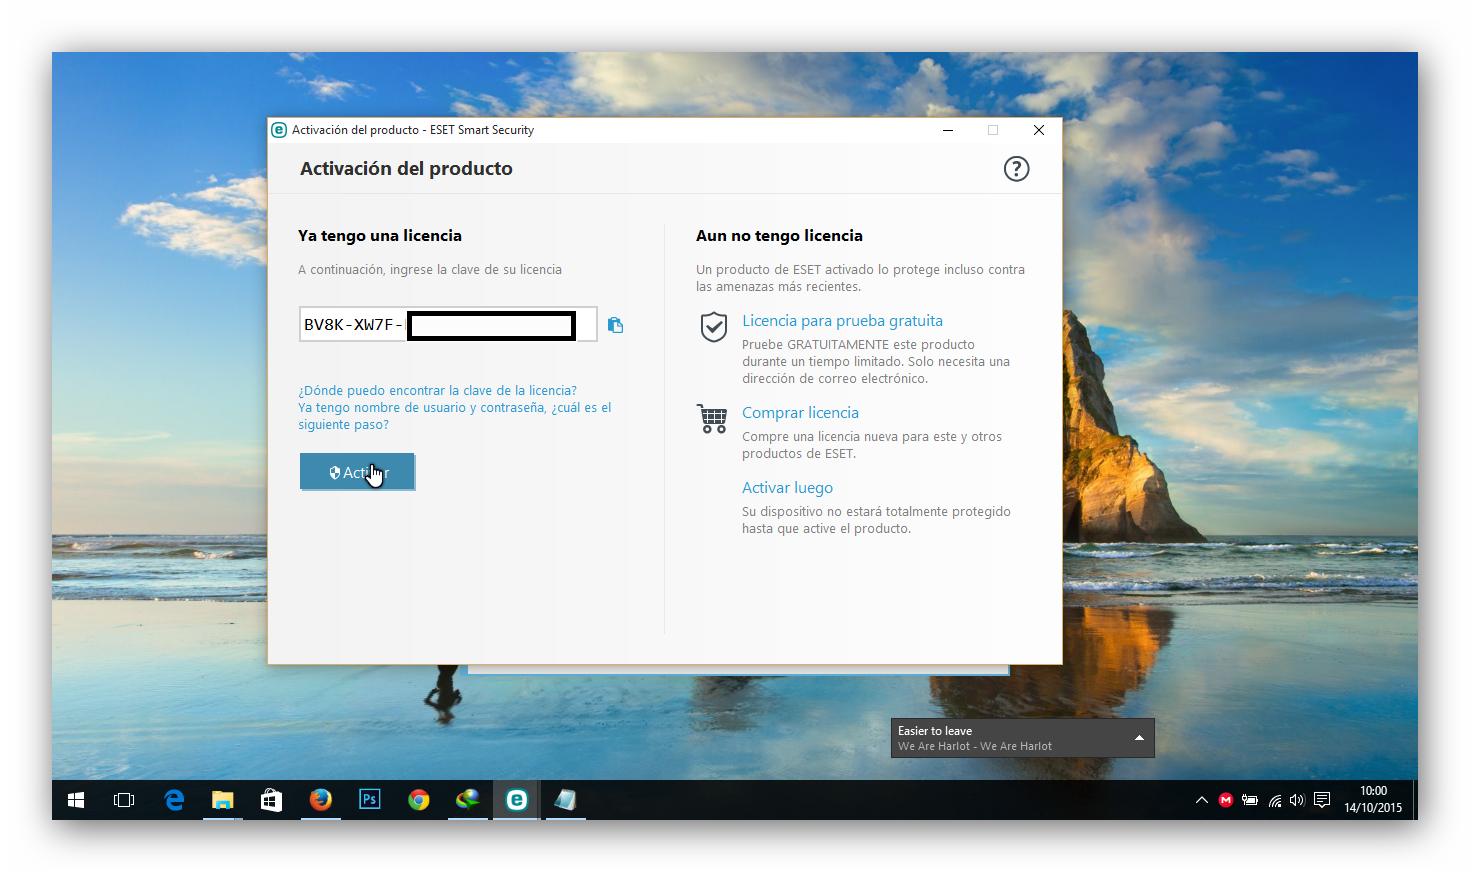Screen dimensions: 1470x872
Task: Click the shopping cart icon
Action: point(712,418)
